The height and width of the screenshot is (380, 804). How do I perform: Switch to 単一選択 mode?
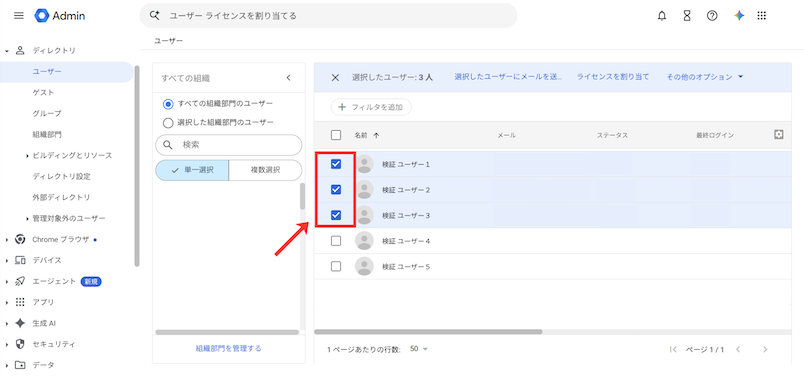[192, 170]
